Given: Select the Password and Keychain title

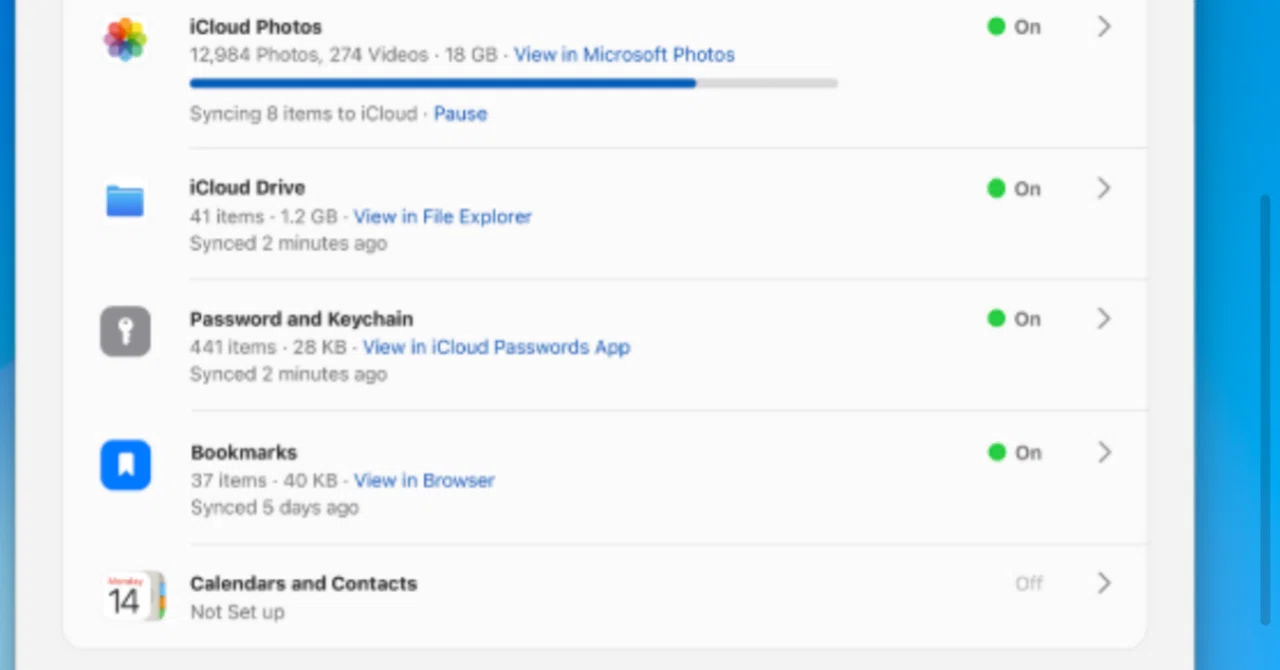Looking at the screenshot, I should [301, 319].
